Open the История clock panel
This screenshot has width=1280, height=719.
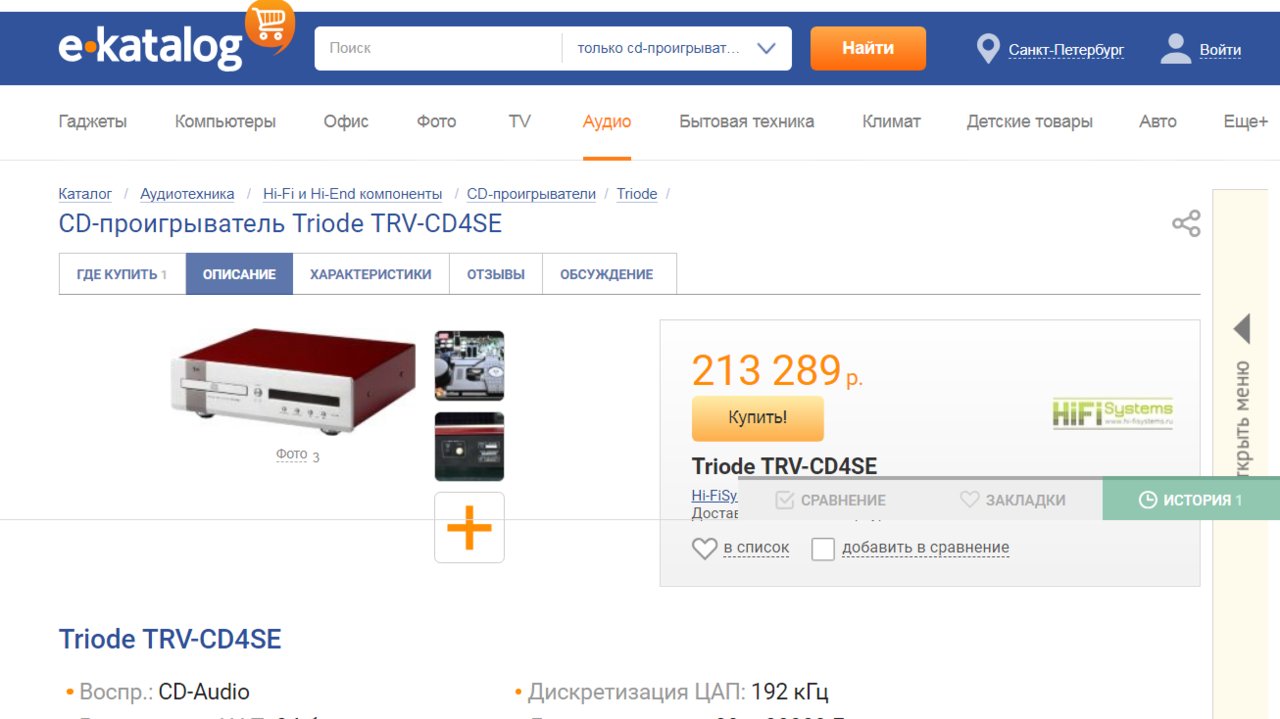[x=1191, y=499]
